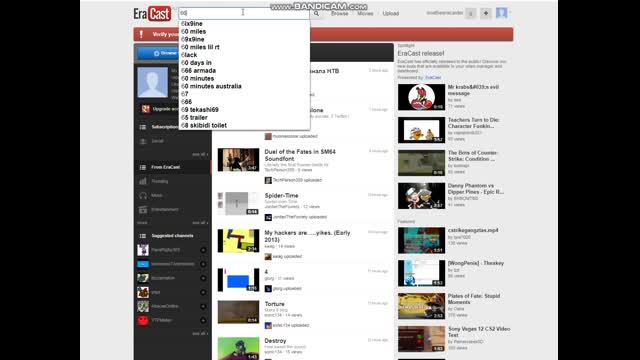640x360 pixels.
Task: Click into the search input field
Action: pyautogui.click(x=244, y=13)
